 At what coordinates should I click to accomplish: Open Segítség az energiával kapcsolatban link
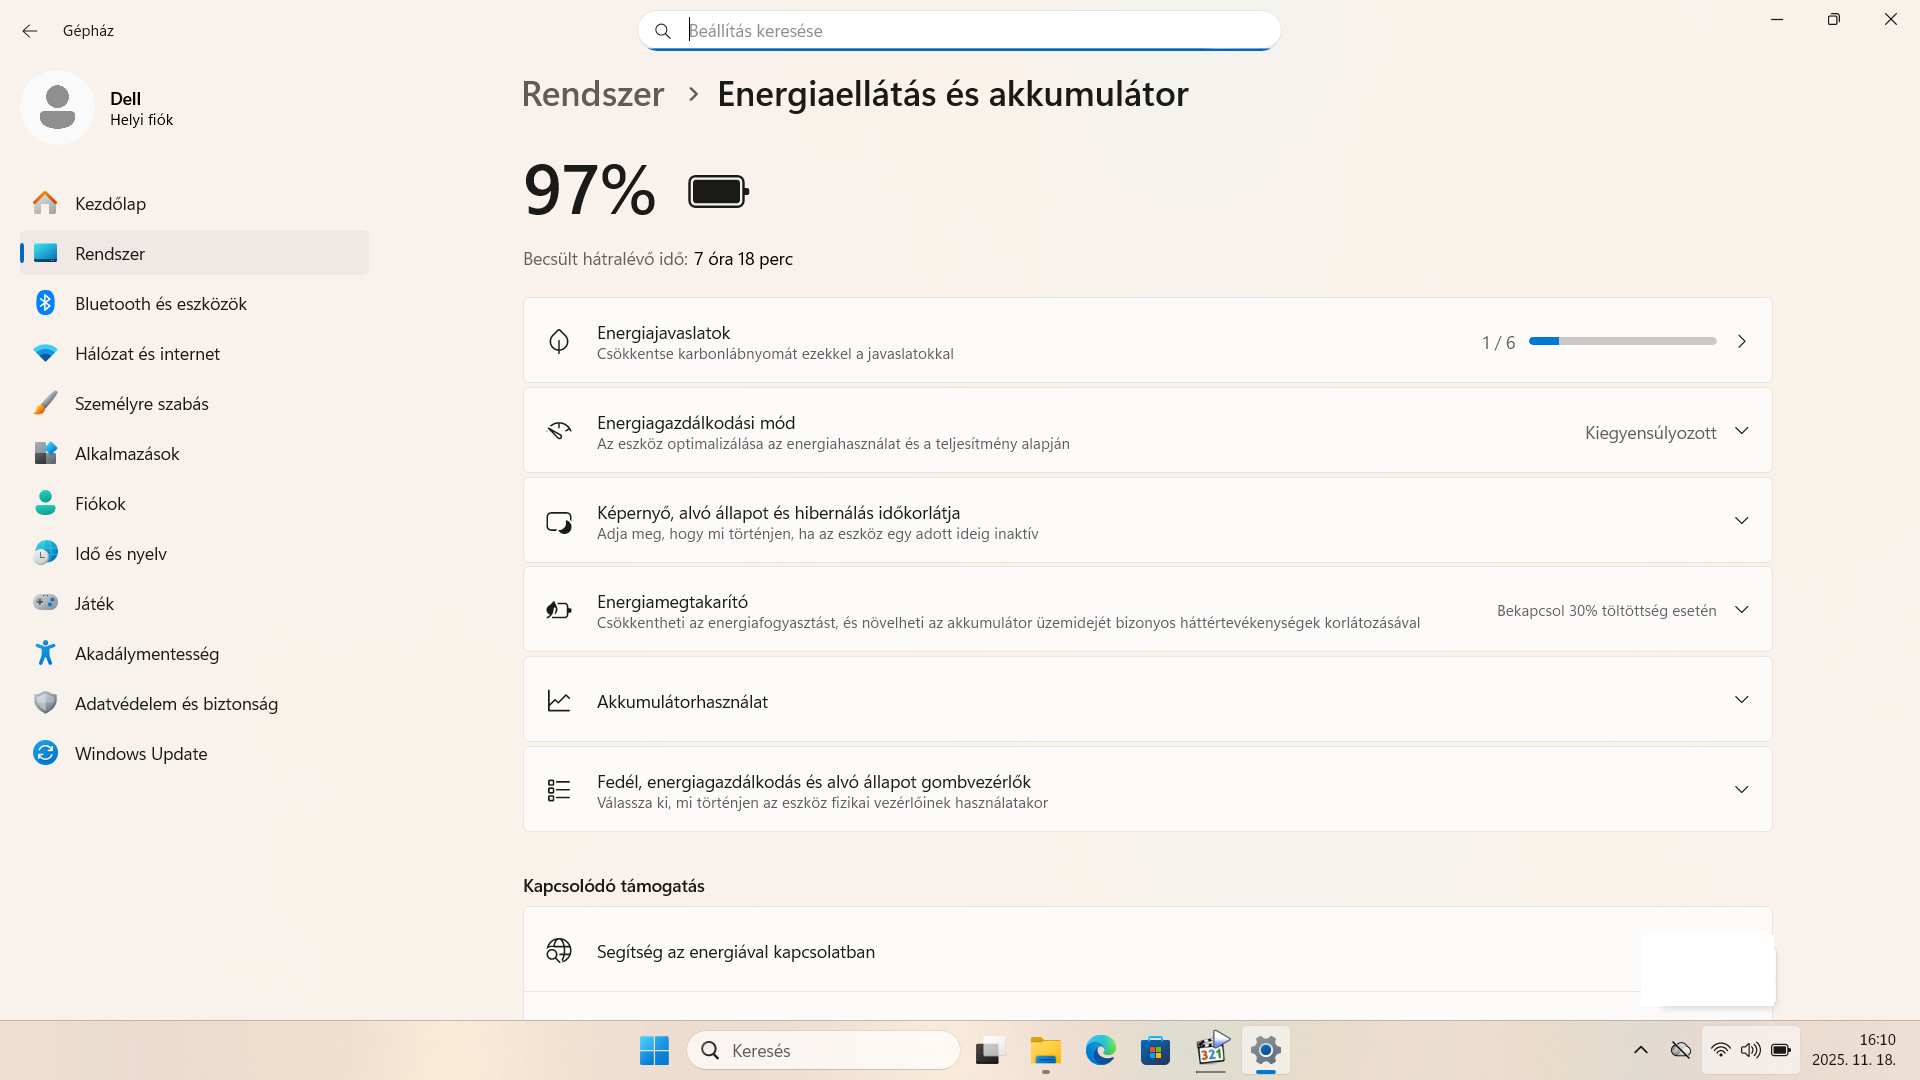pyautogui.click(x=735, y=951)
